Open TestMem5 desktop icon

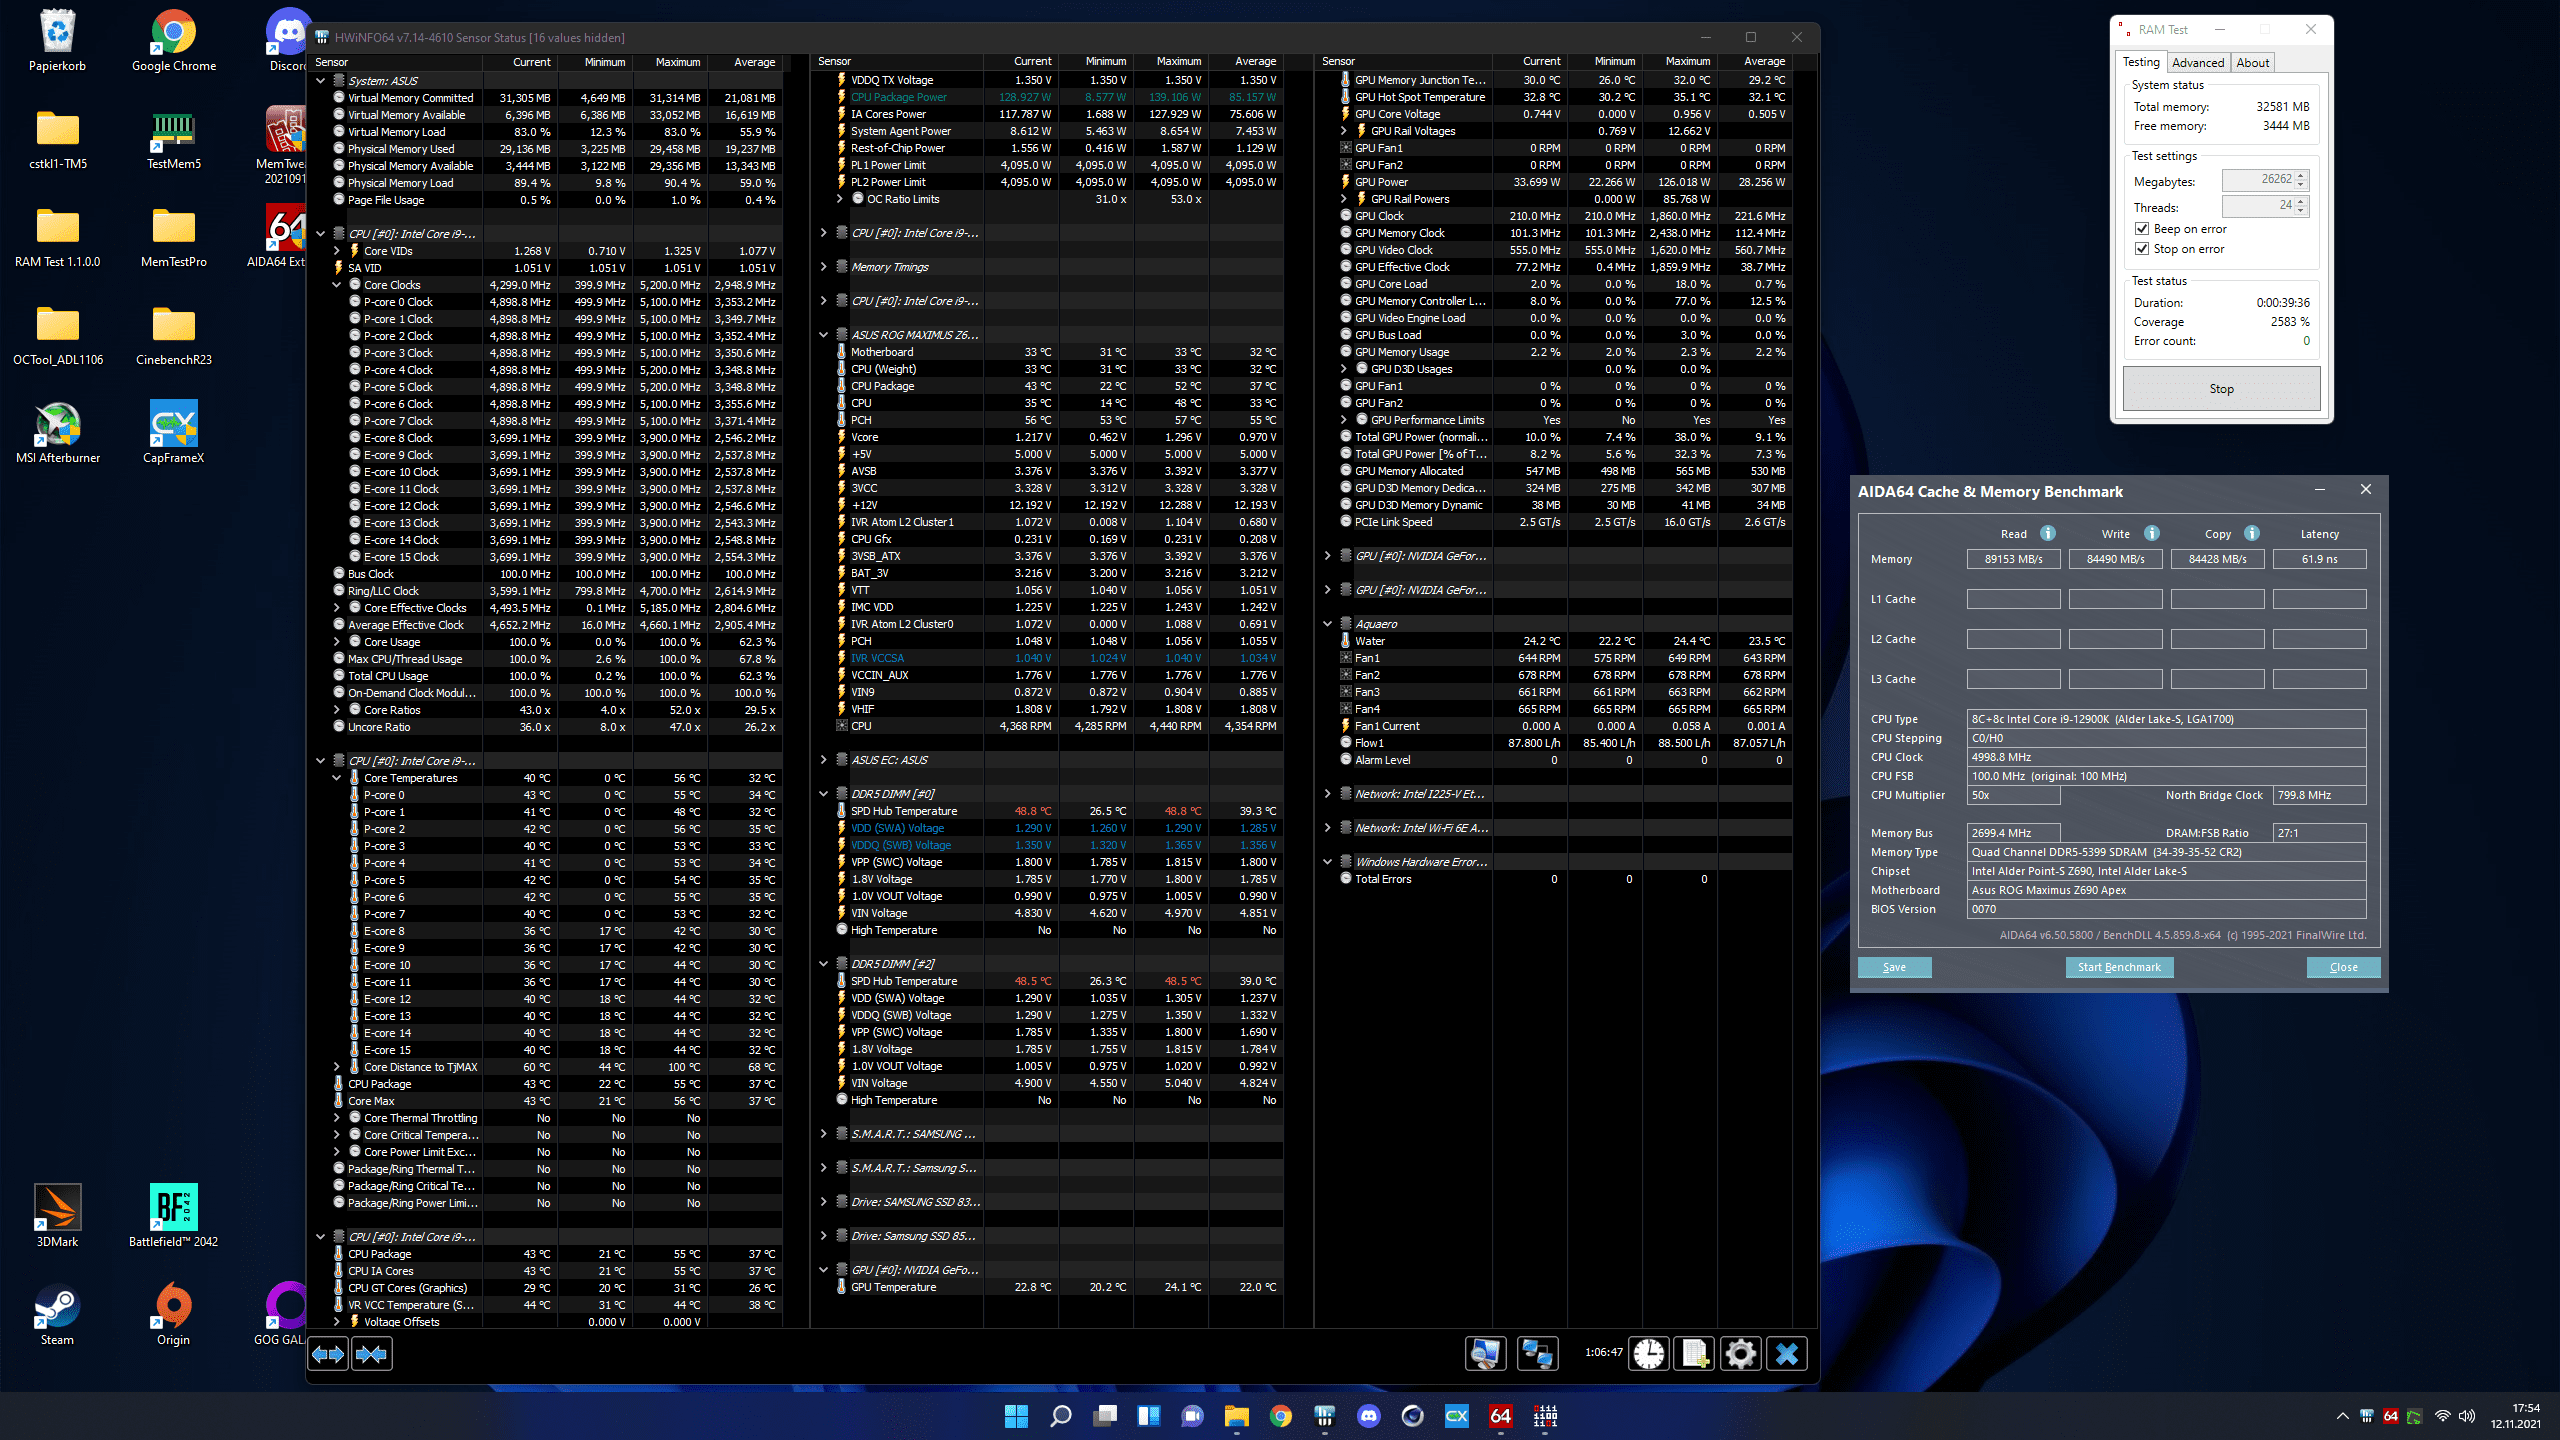point(174,139)
